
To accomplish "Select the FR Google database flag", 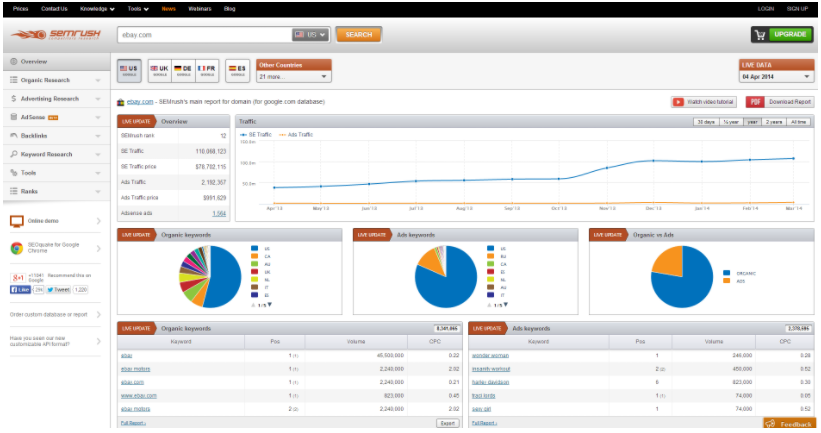I will tap(207, 71).
